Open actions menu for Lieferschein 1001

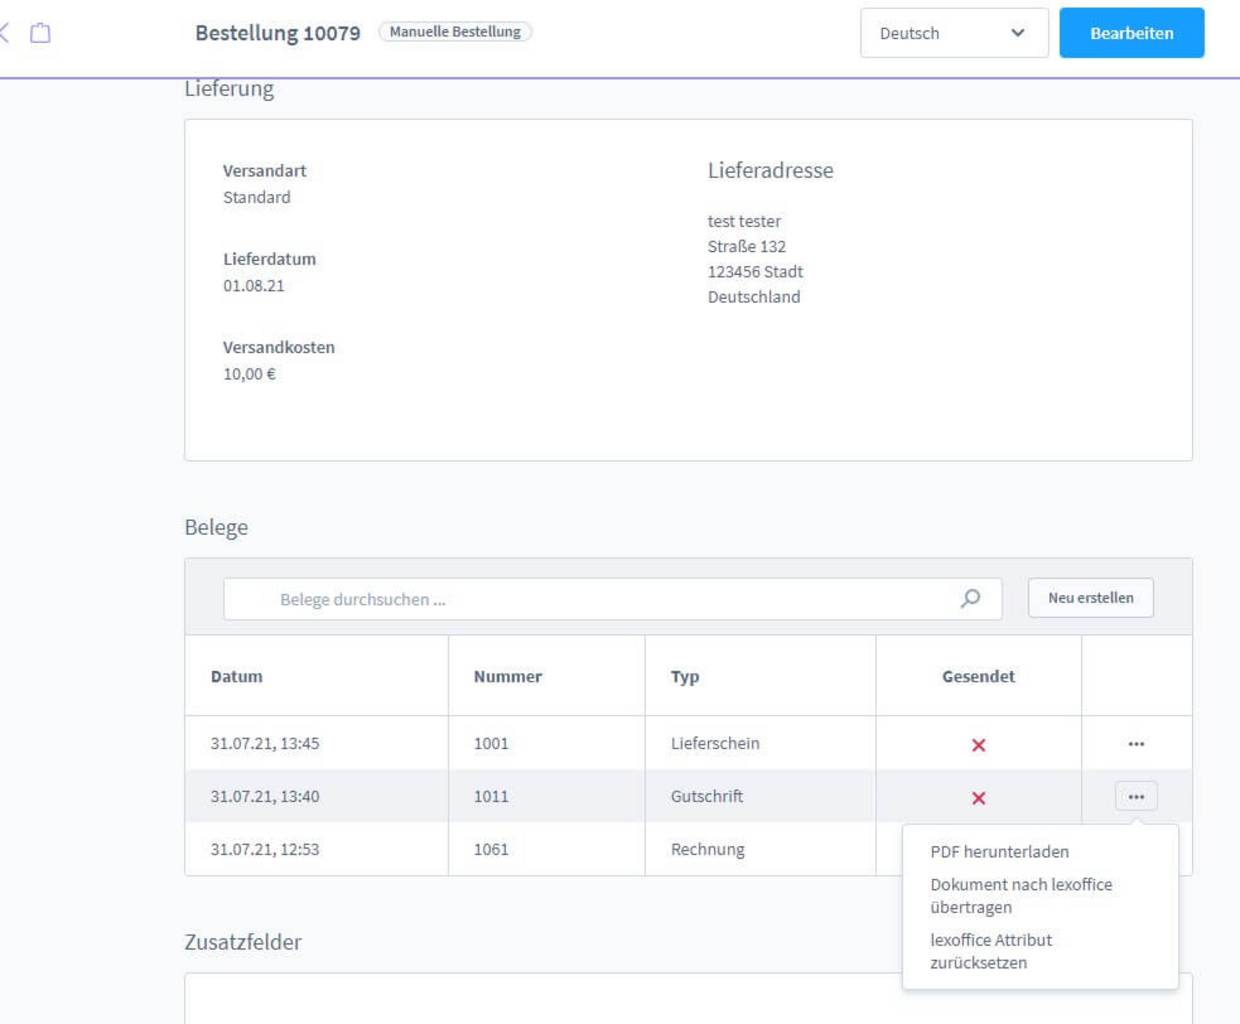pos(1136,744)
